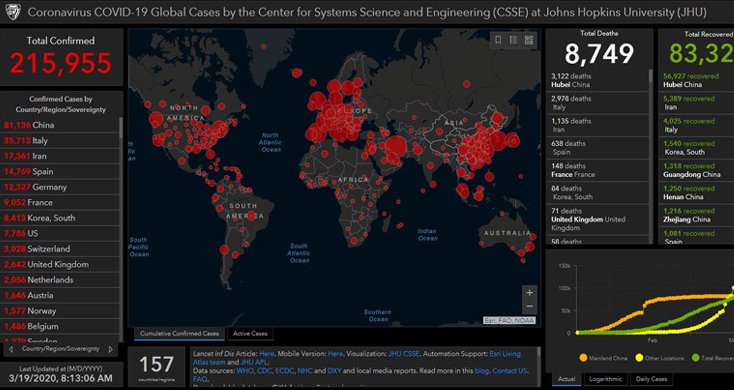734x390 pixels.
Task: Show the map legend list icon
Action: (x=514, y=40)
